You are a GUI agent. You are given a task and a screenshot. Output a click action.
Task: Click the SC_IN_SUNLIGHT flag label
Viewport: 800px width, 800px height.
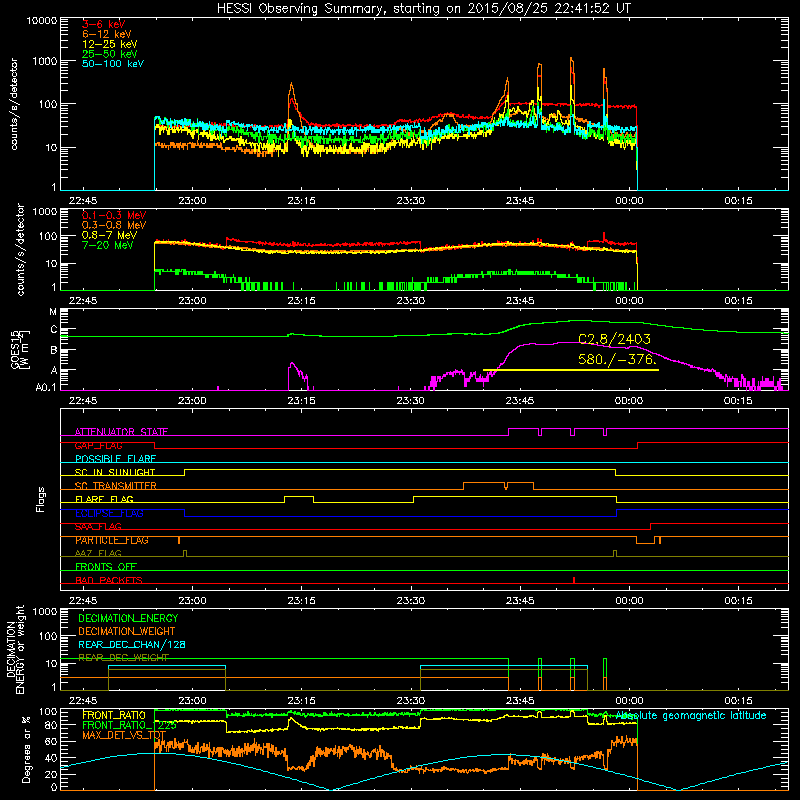pos(115,472)
